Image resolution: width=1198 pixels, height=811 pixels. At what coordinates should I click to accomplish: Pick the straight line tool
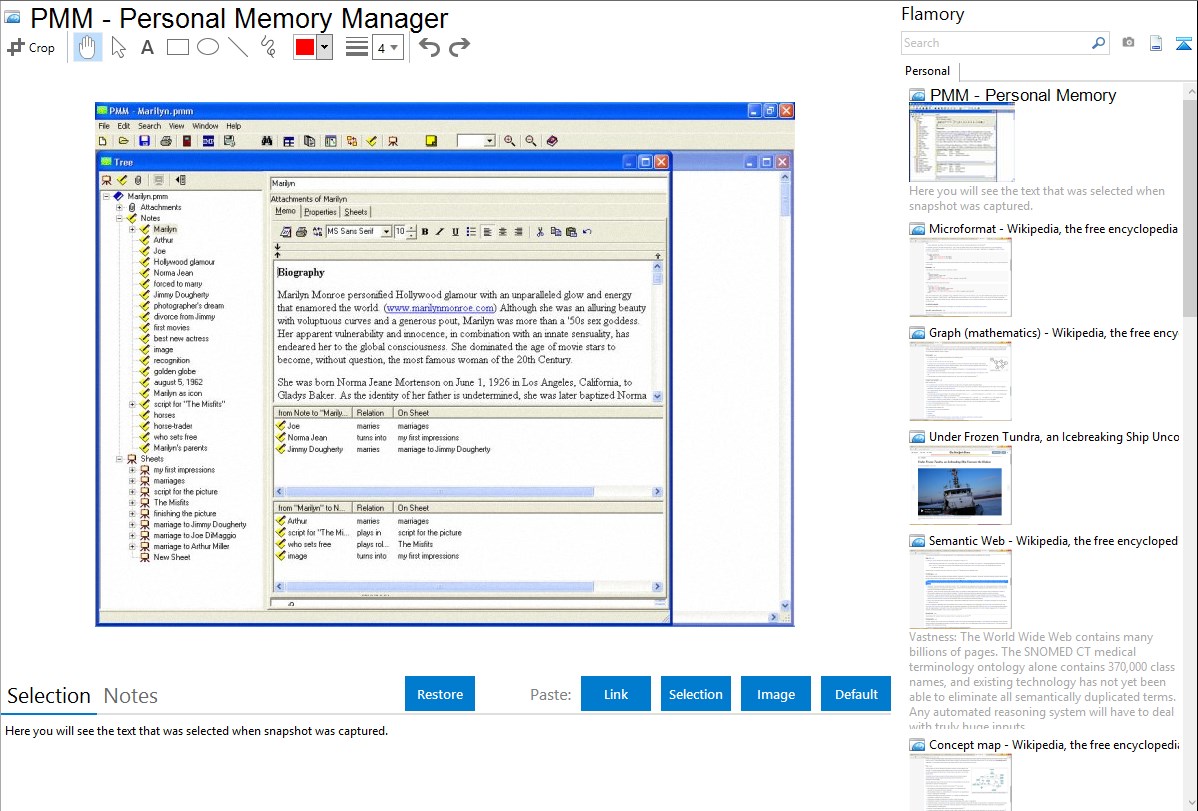click(238, 47)
